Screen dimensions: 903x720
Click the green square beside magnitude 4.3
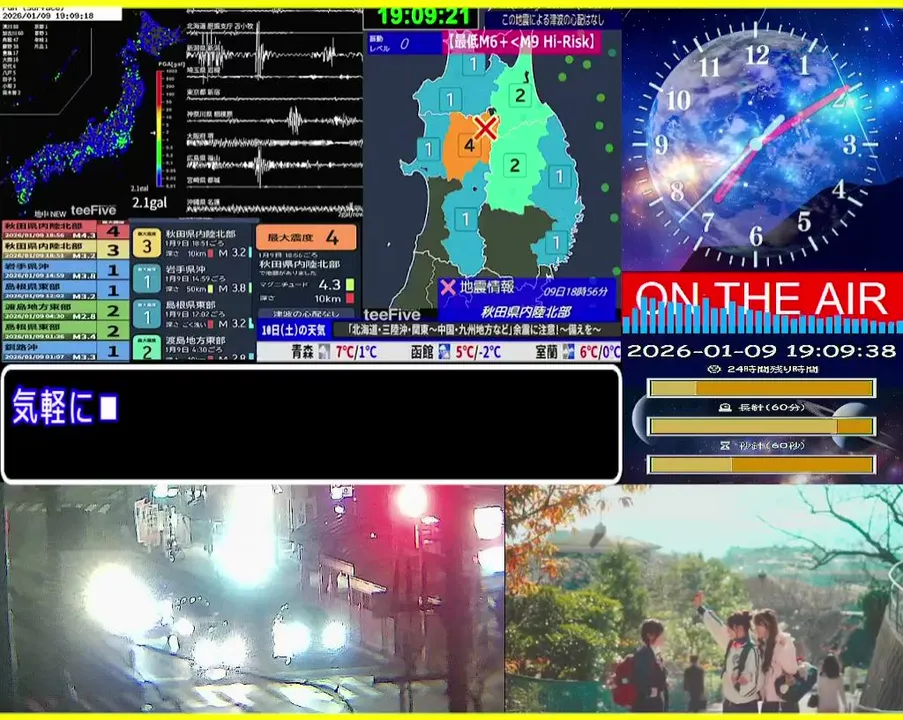(x=350, y=285)
